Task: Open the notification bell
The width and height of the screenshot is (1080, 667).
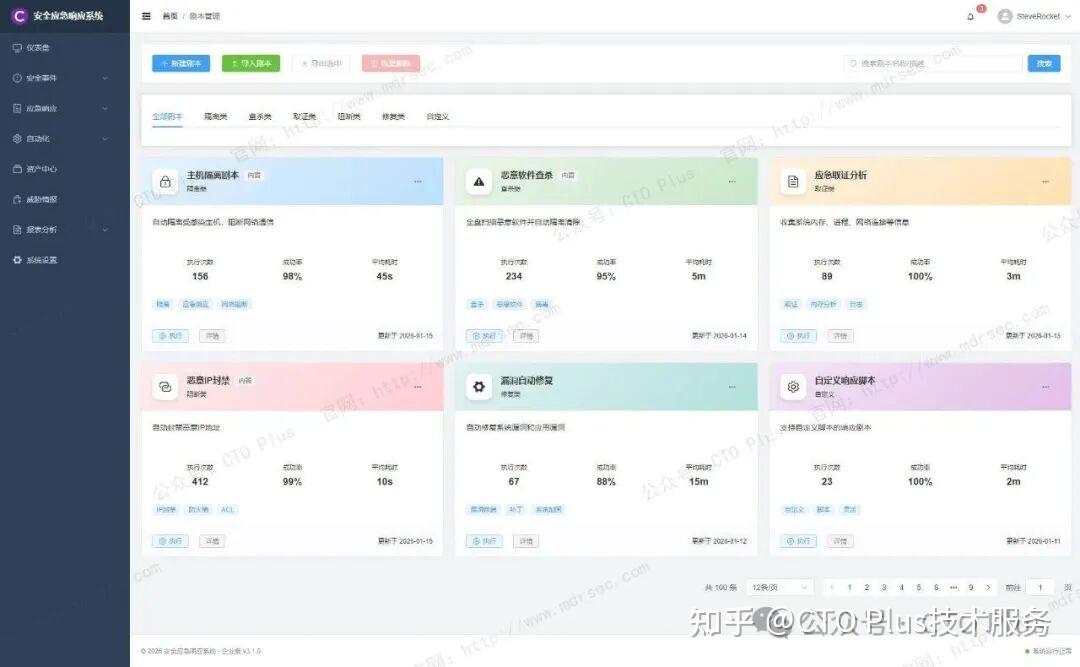Action: (x=970, y=17)
